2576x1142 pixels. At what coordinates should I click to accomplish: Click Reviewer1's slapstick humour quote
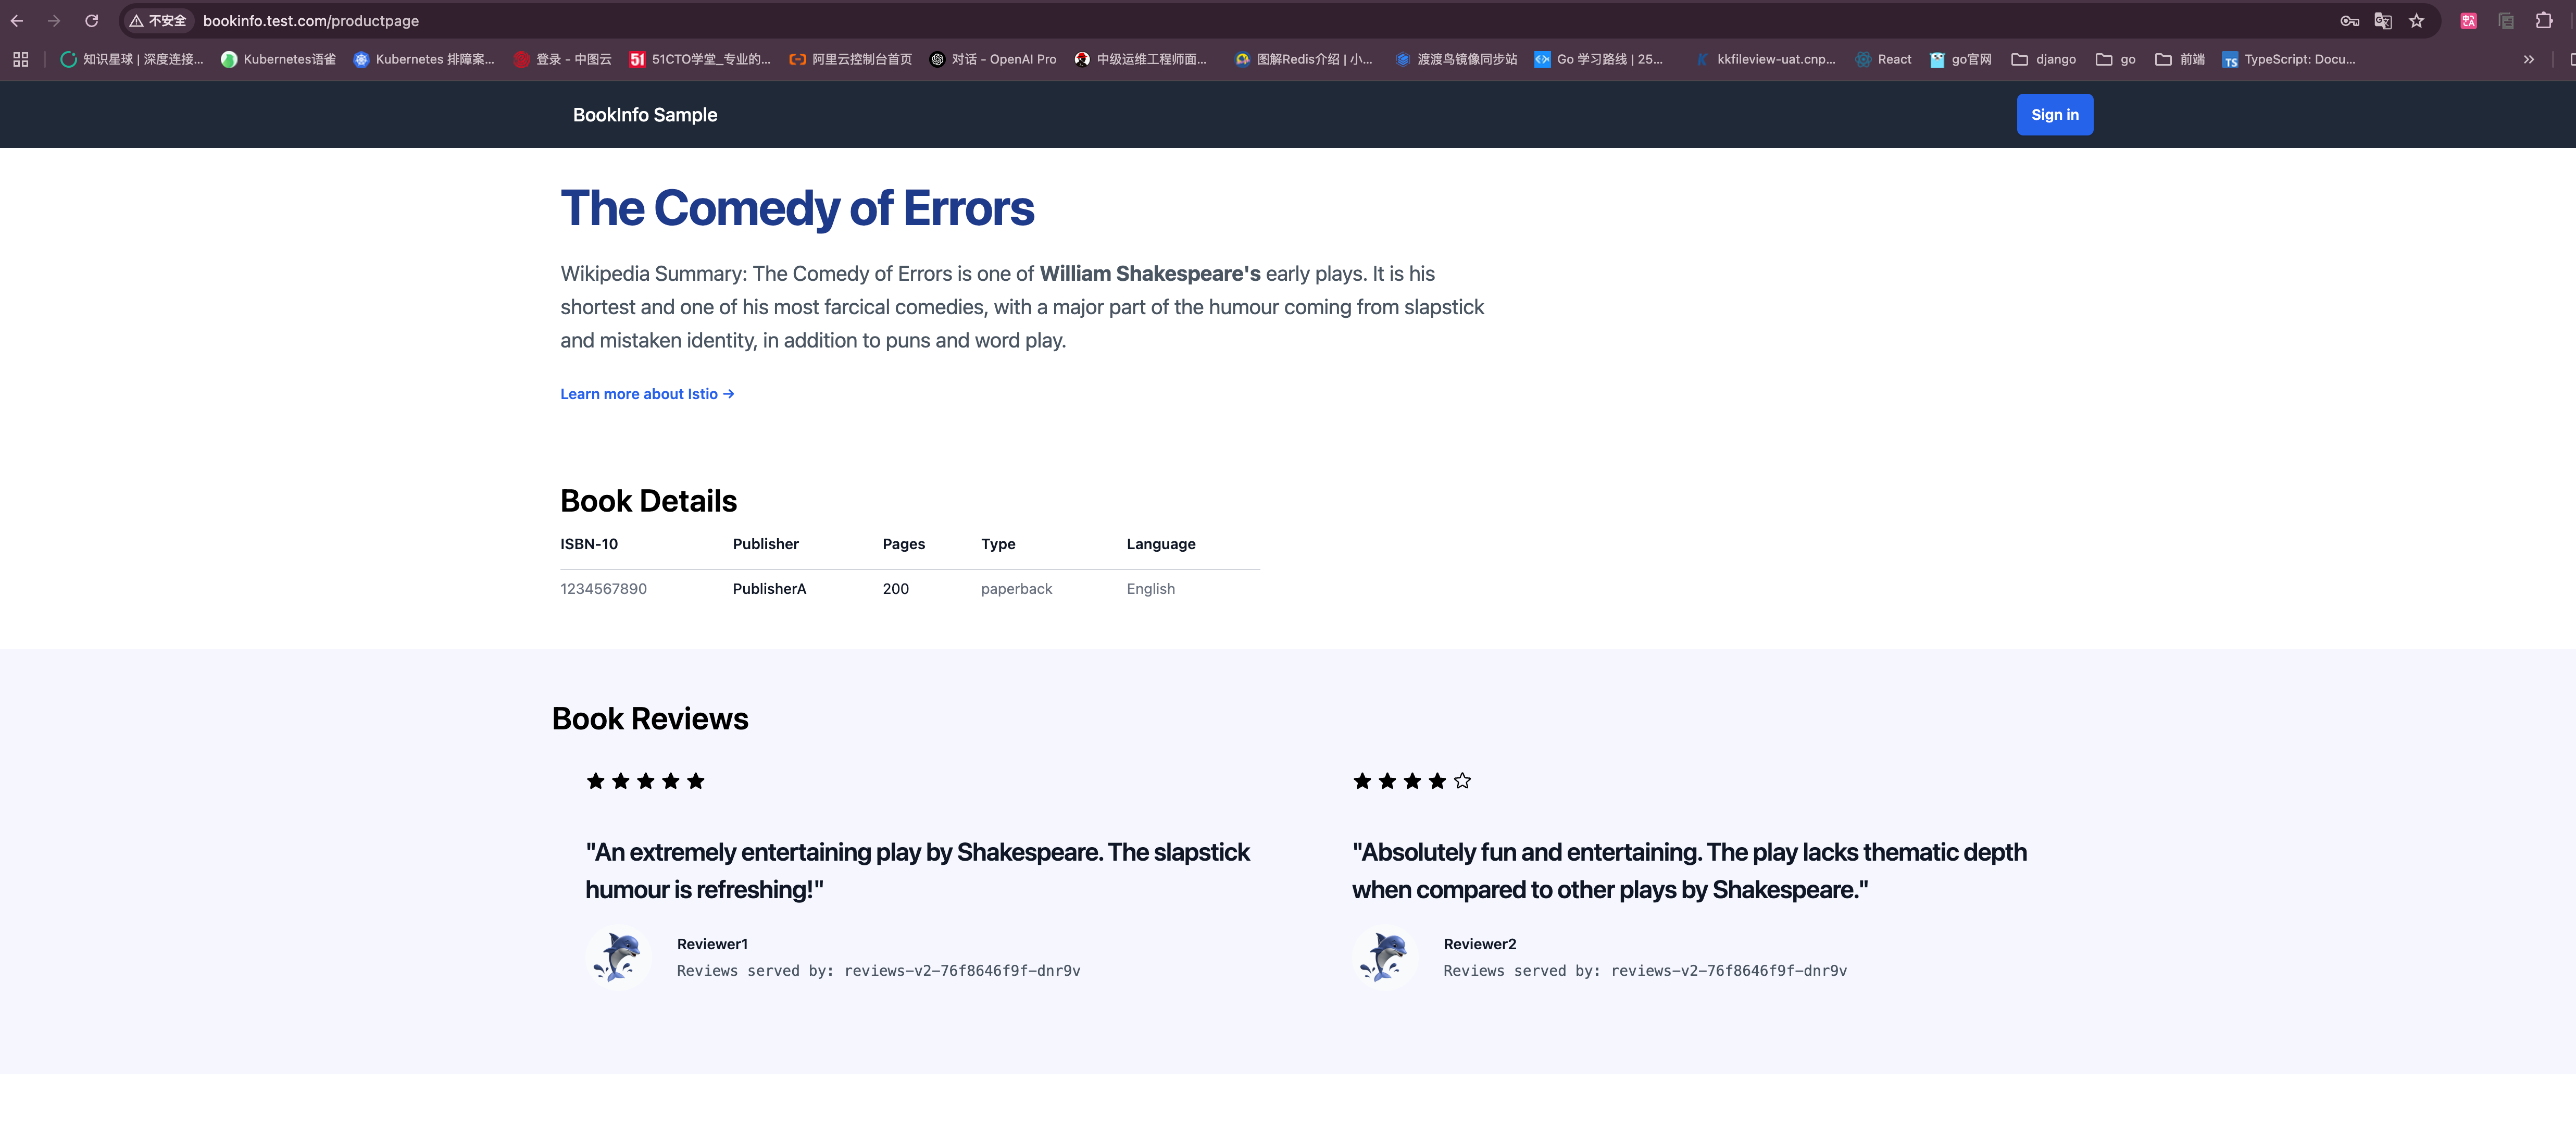pos(917,871)
